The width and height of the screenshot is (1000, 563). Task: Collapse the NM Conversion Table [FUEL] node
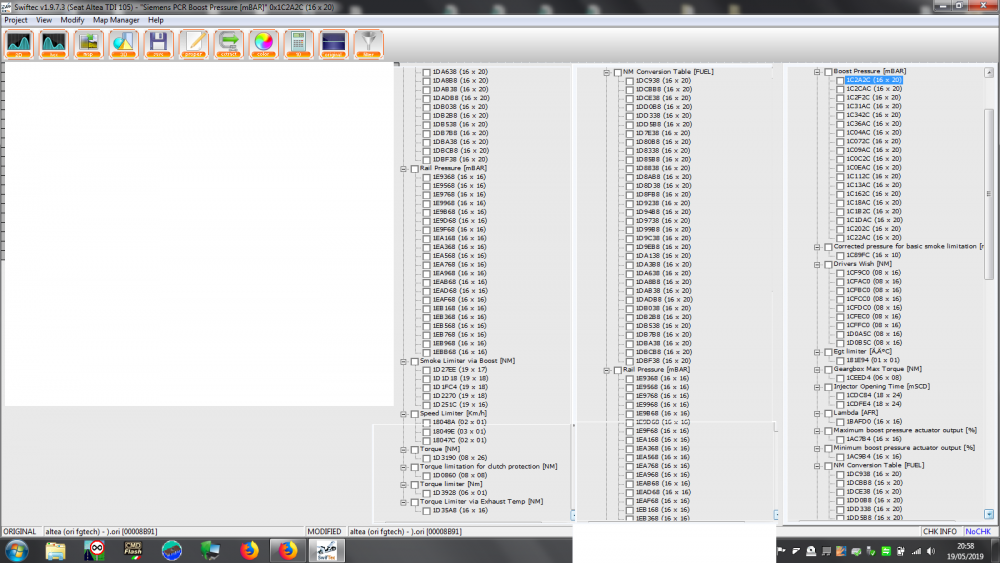pos(606,73)
